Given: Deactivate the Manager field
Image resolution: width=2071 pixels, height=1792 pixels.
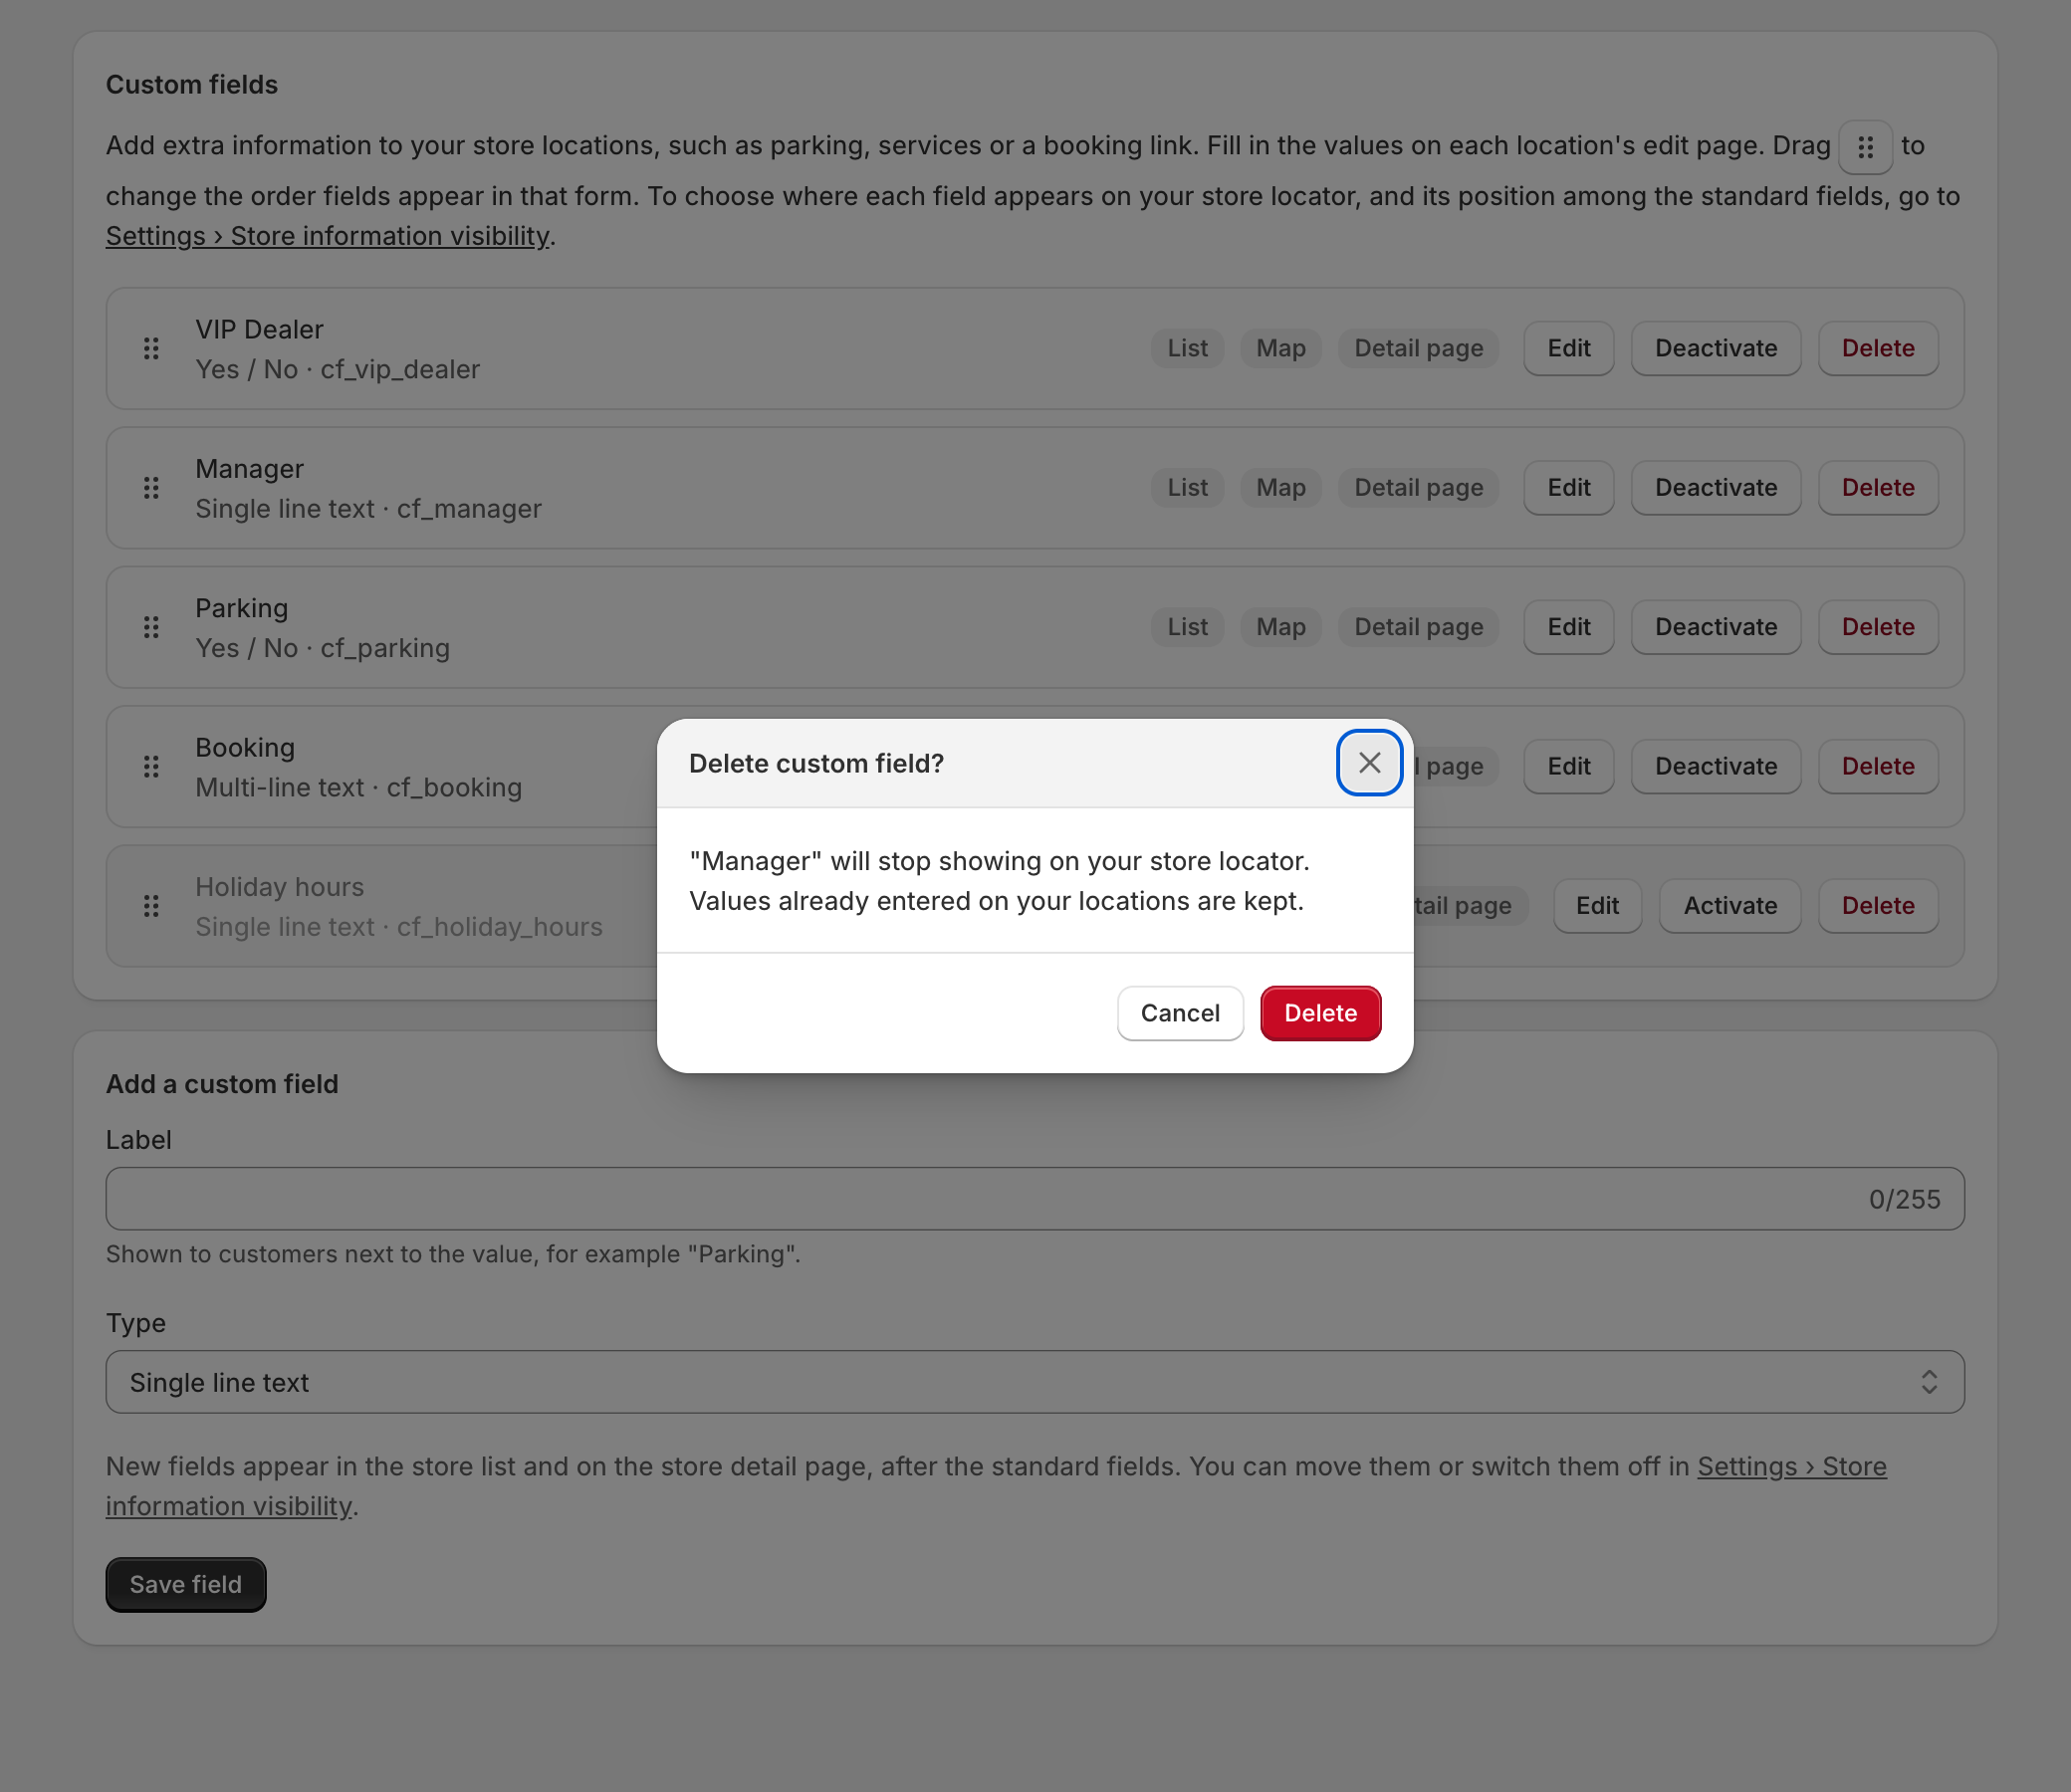Looking at the screenshot, I should pos(1716,488).
